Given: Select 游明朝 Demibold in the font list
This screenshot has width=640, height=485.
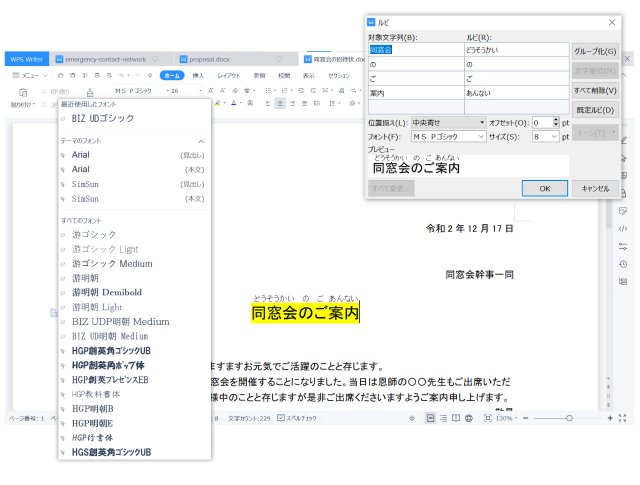Looking at the screenshot, I should (135, 292).
